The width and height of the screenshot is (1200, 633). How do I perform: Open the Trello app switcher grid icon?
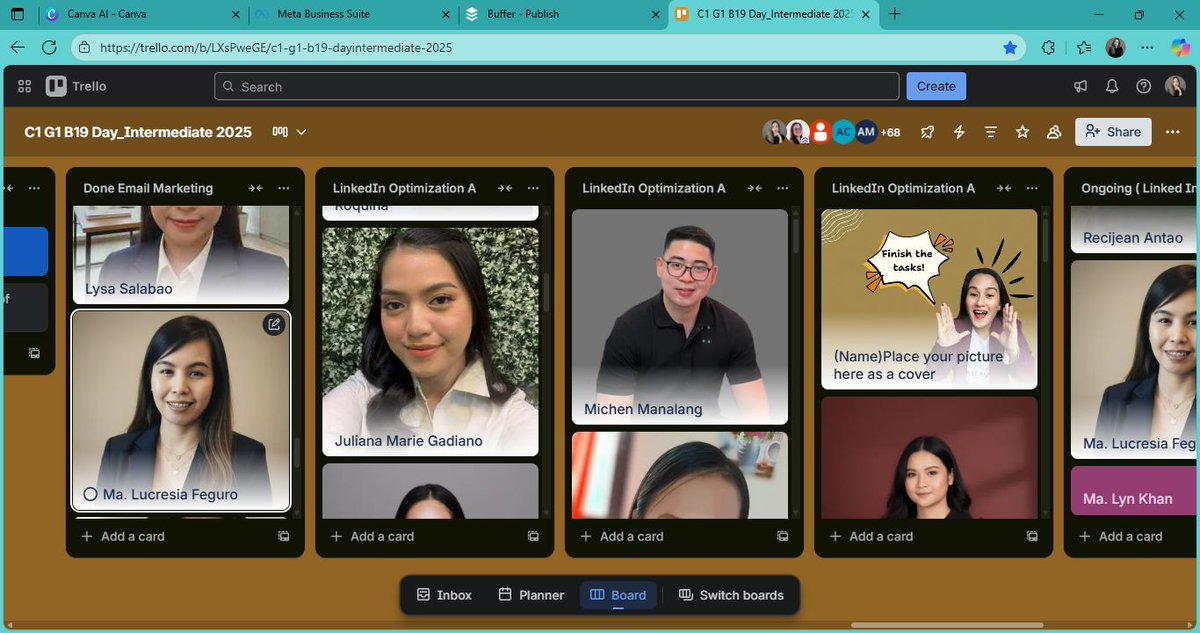coord(24,86)
